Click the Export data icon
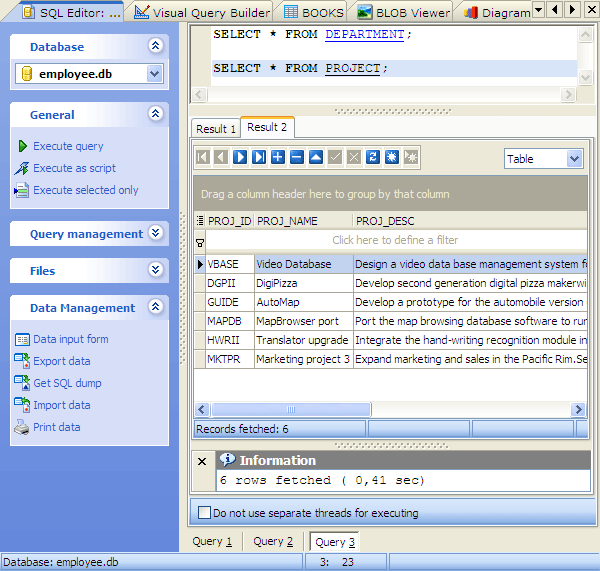 pos(22,361)
